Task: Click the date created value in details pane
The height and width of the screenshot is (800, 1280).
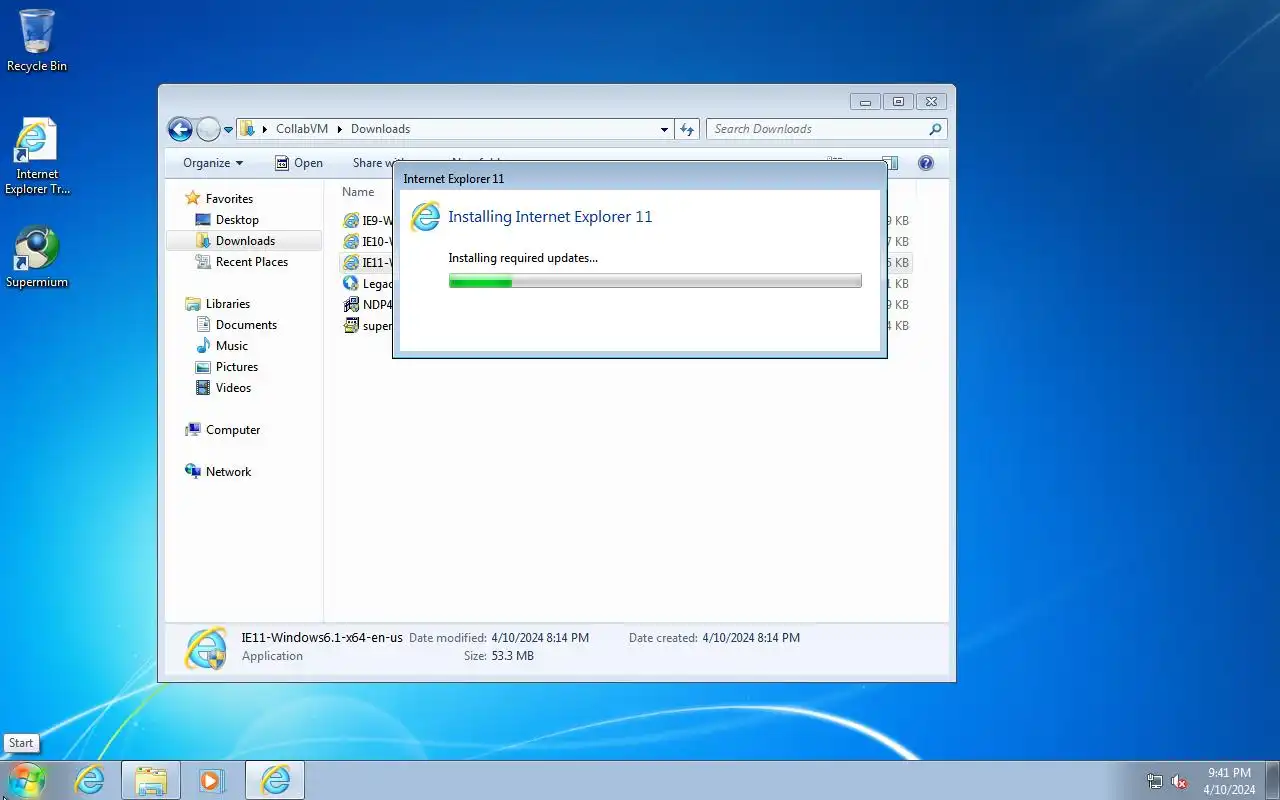Action: point(751,638)
